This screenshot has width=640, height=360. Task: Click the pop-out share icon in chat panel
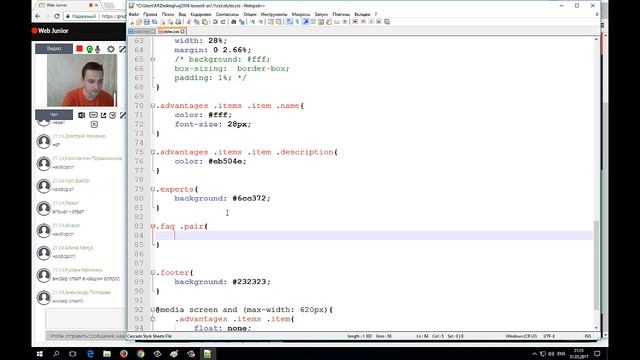[x=103, y=115]
